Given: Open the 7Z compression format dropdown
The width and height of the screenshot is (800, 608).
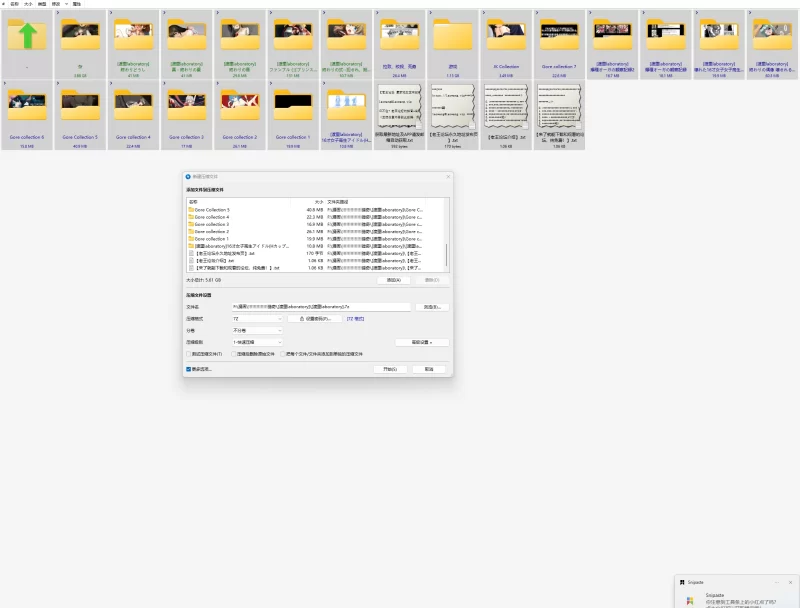Looking at the screenshot, I should tap(257, 318).
